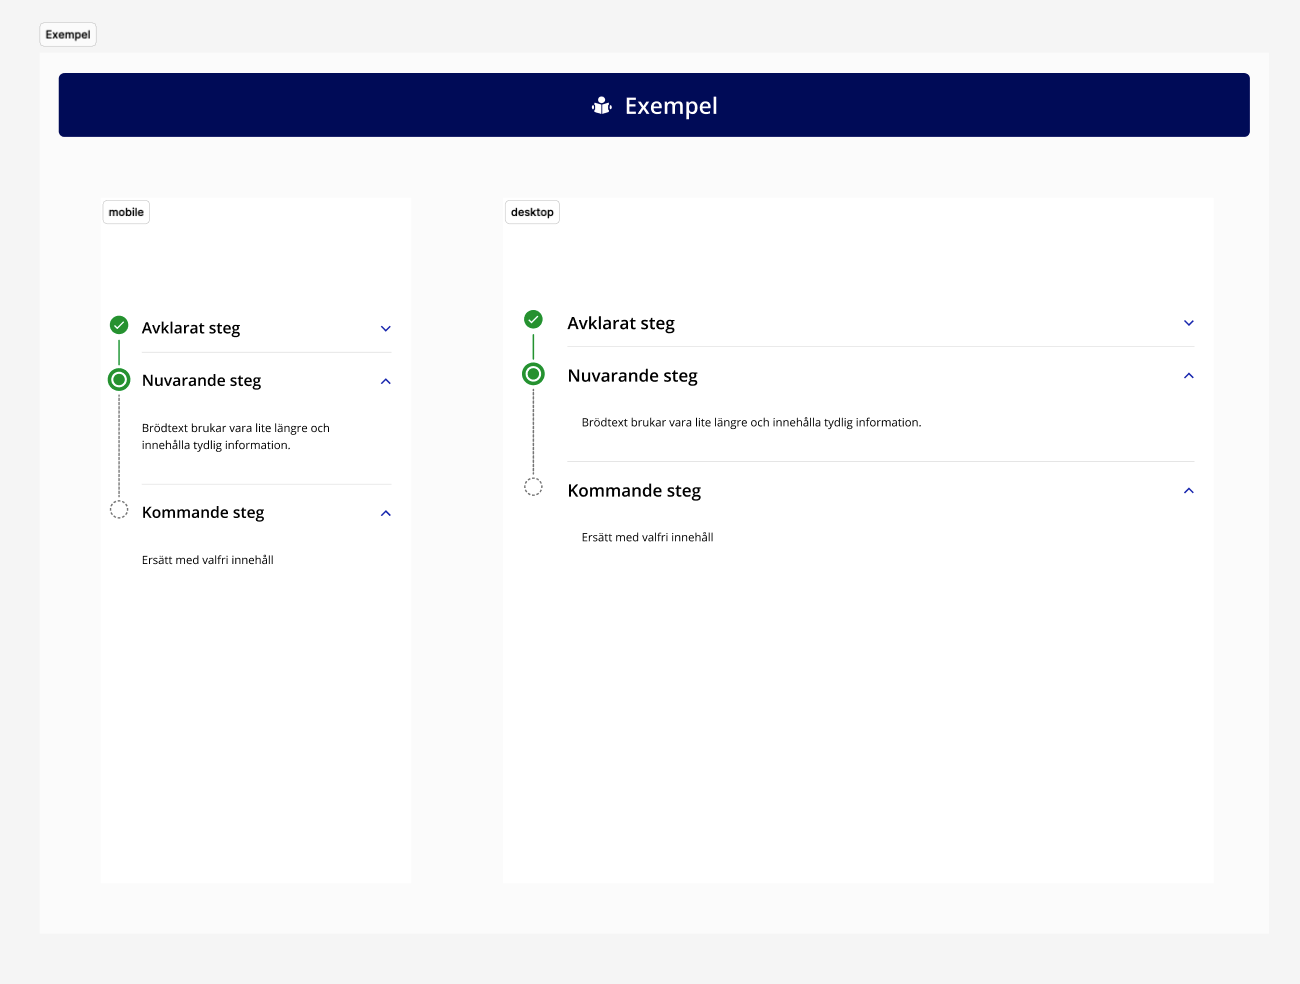Collapse Kommande steg chevron in mobile frame

pyautogui.click(x=386, y=513)
